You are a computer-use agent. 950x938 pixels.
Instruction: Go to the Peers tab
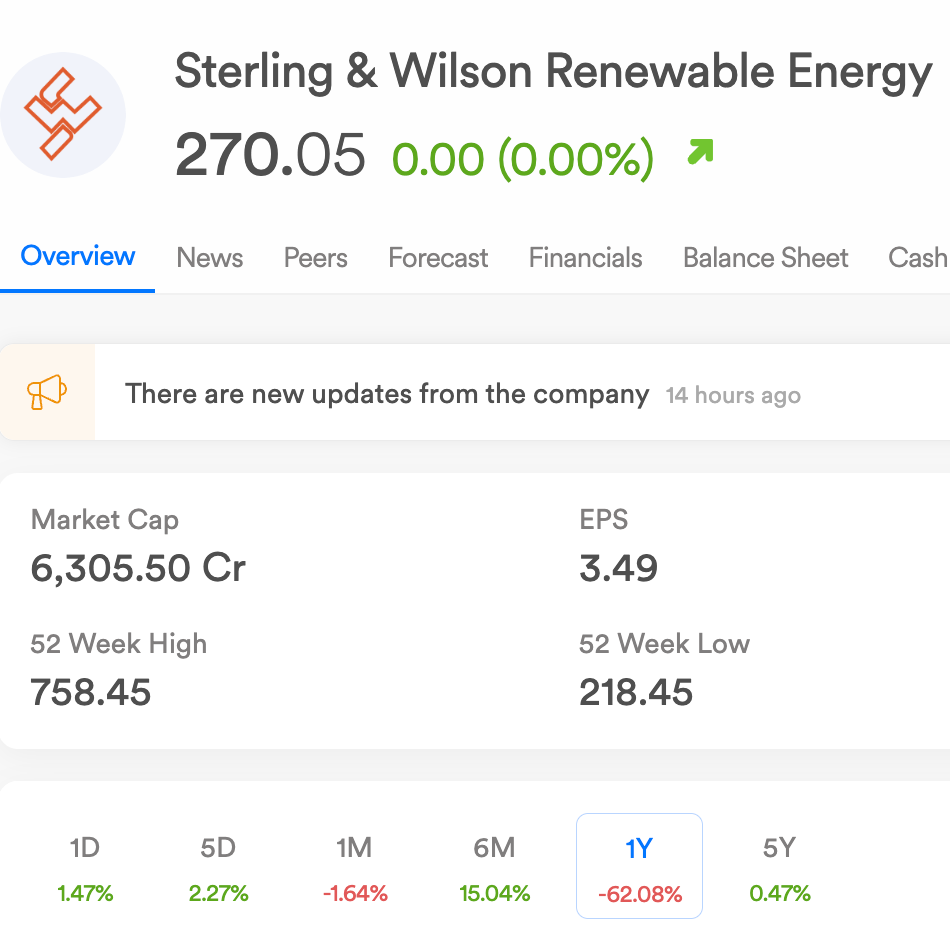(x=316, y=258)
